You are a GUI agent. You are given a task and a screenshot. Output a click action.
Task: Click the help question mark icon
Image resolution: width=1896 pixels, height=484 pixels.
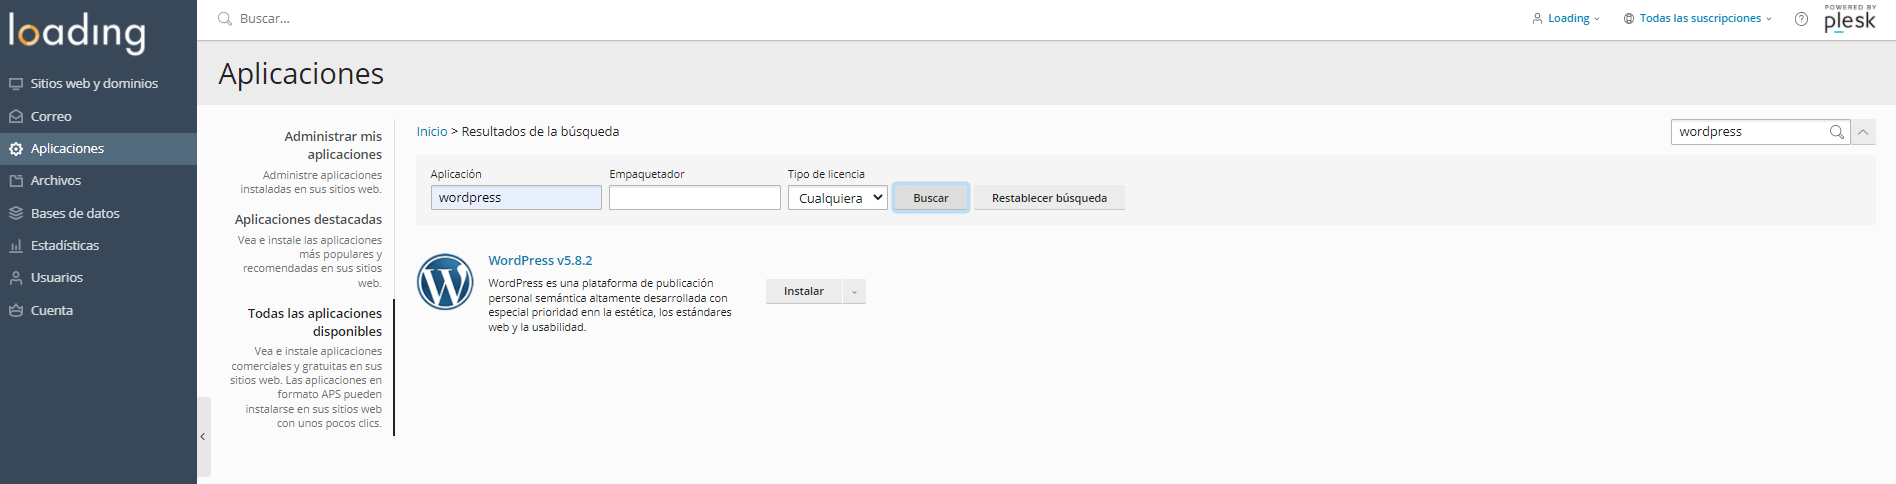1801,19
